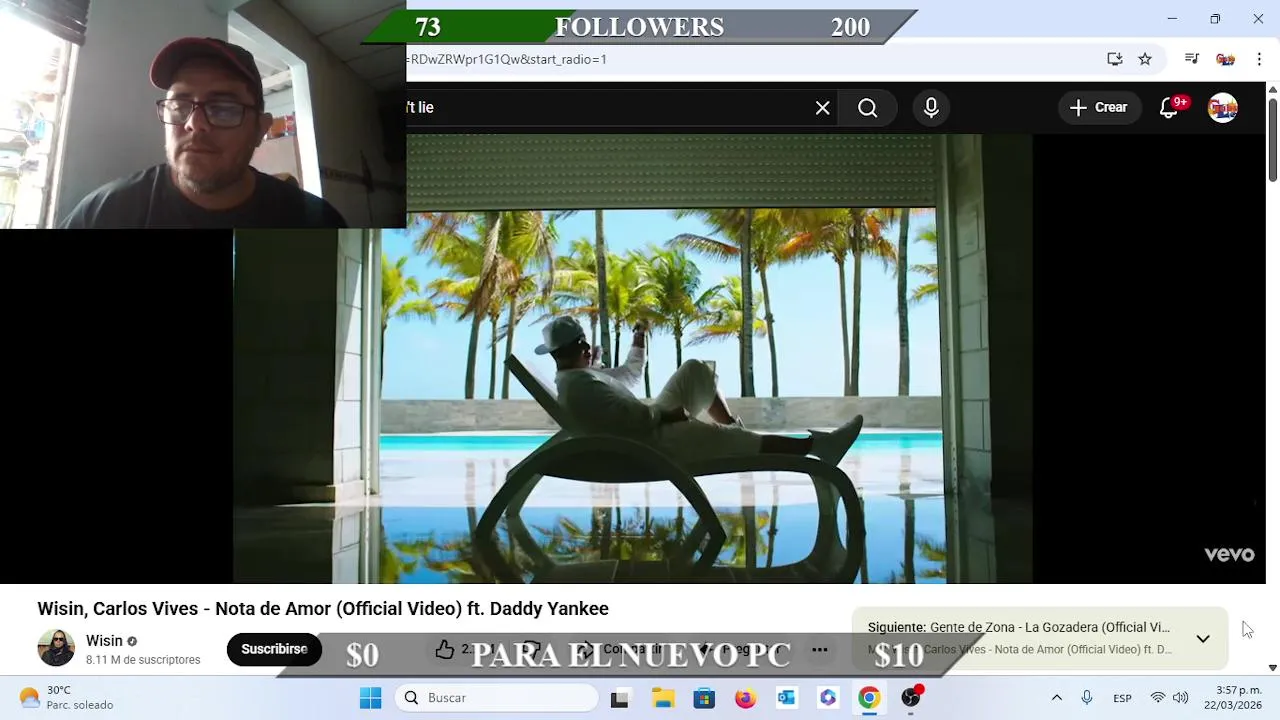1280x720 pixels.
Task: Open File Explorer from the taskbar
Action: [663, 698]
